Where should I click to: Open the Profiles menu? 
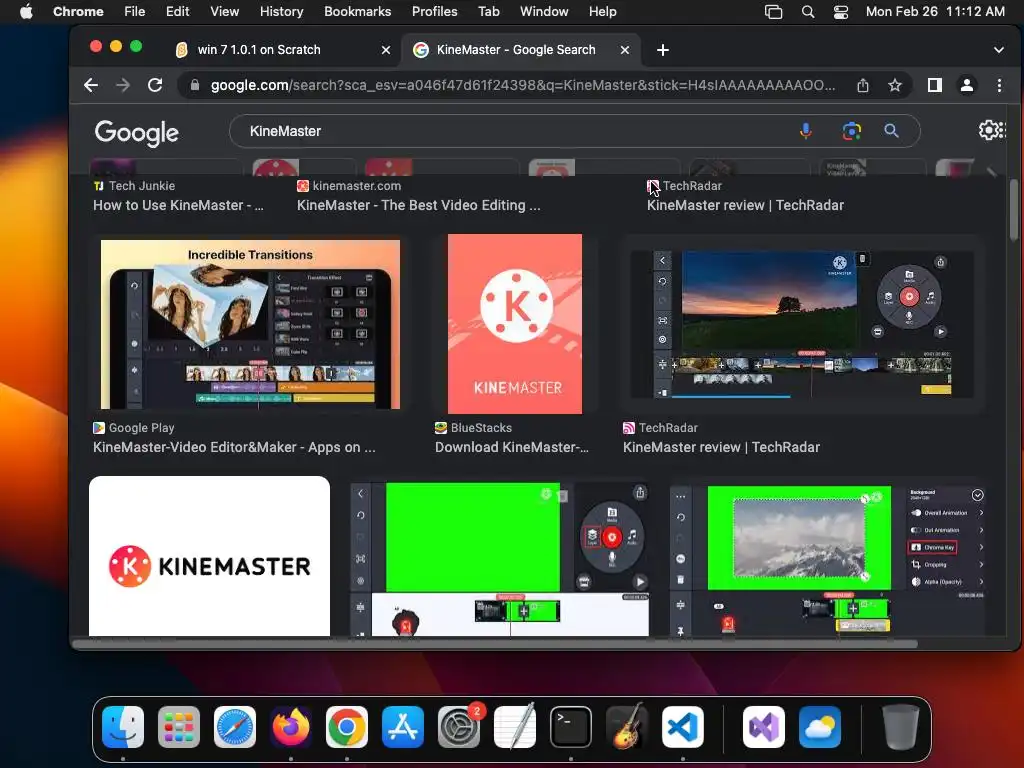pyautogui.click(x=434, y=11)
